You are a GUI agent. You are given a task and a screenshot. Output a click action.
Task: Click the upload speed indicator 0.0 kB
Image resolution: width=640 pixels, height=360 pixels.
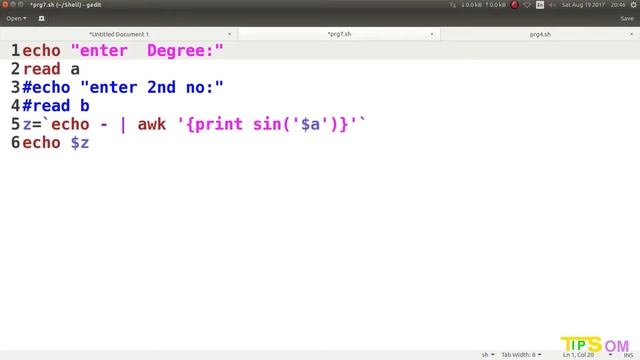(496, 5)
